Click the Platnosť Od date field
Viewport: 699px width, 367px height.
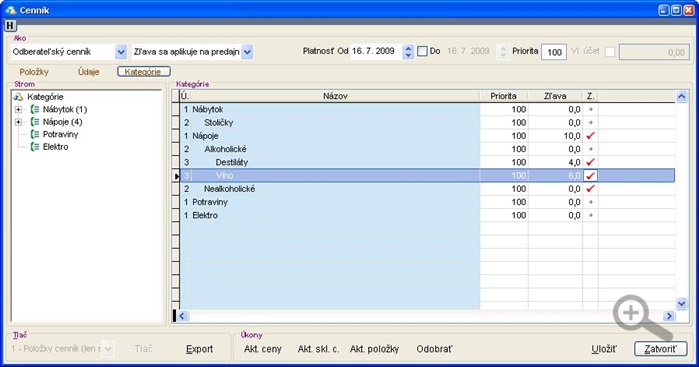coord(377,51)
